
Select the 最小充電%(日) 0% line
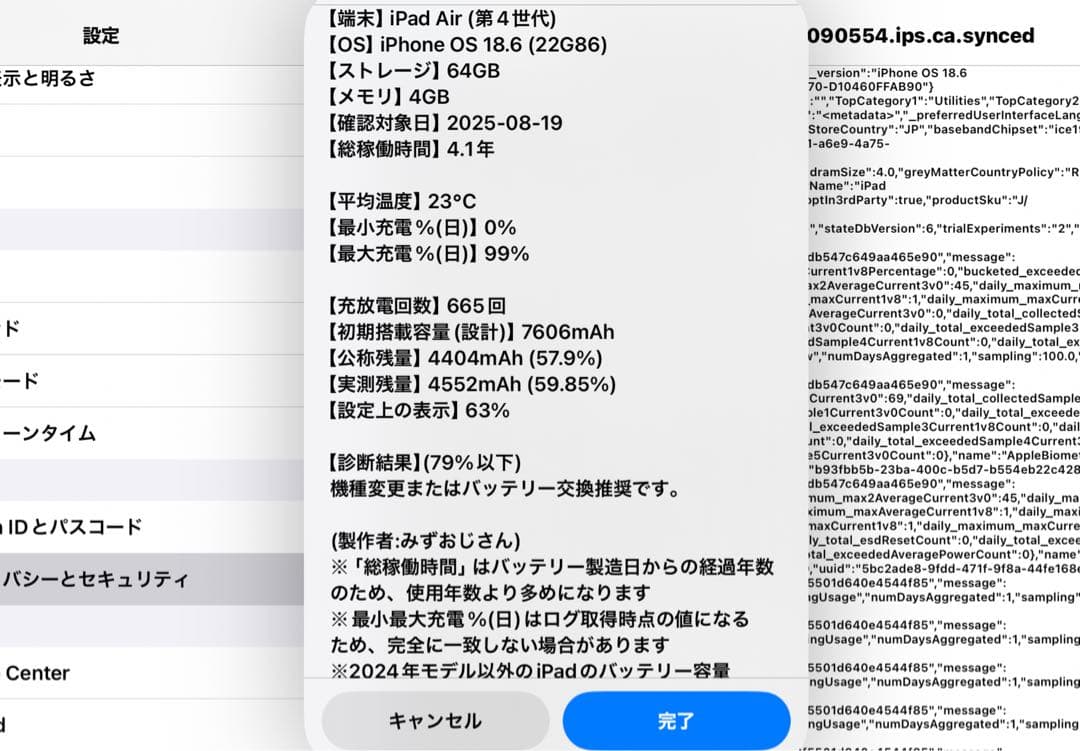(422, 228)
